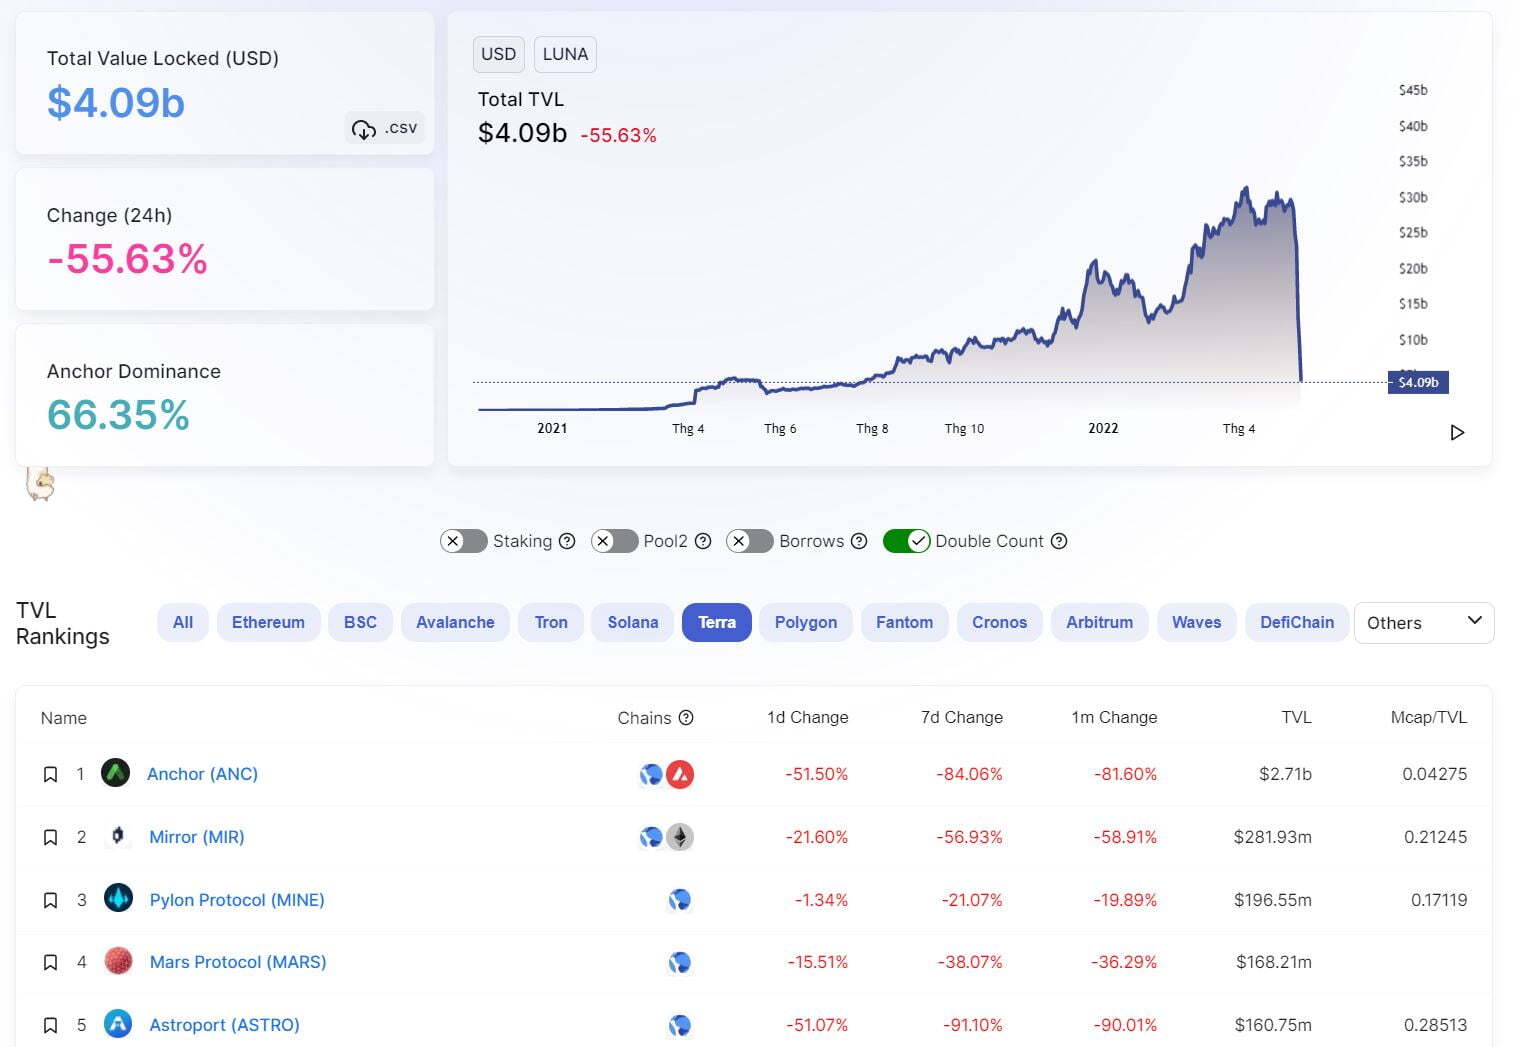This screenshot has width=1517, height=1047.
Task: Sort by TVL column header
Action: [1296, 718]
